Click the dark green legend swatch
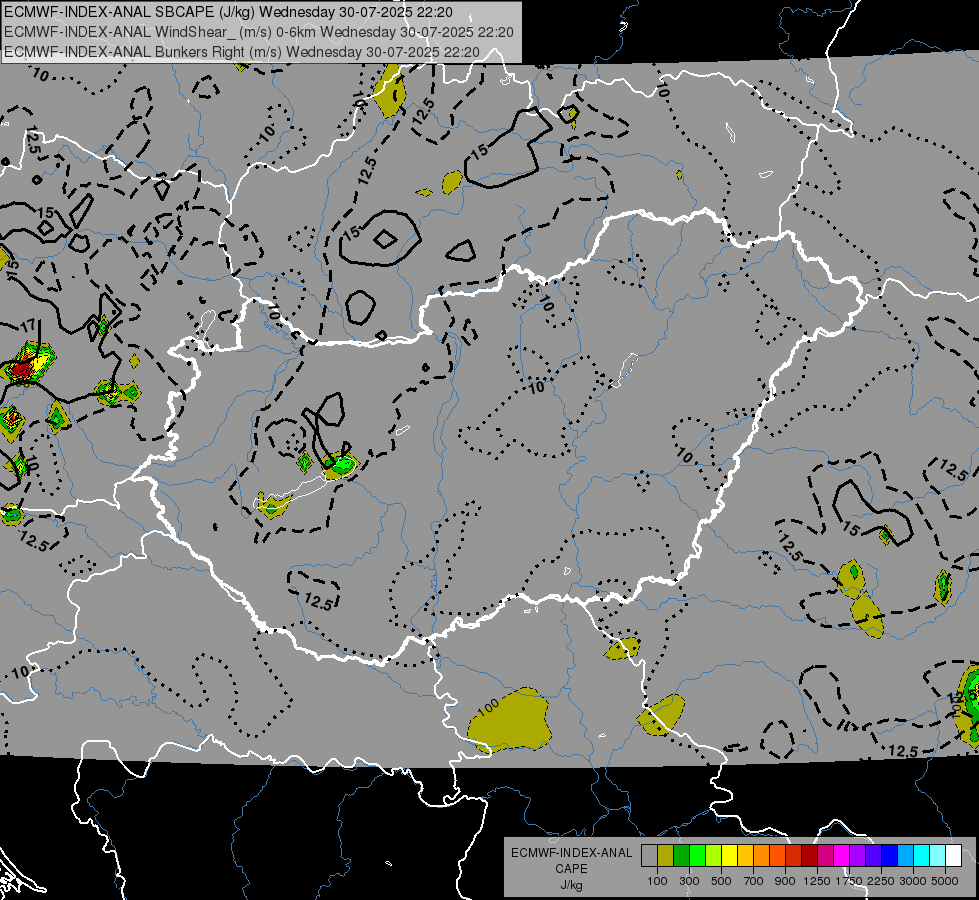 point(681,856)
